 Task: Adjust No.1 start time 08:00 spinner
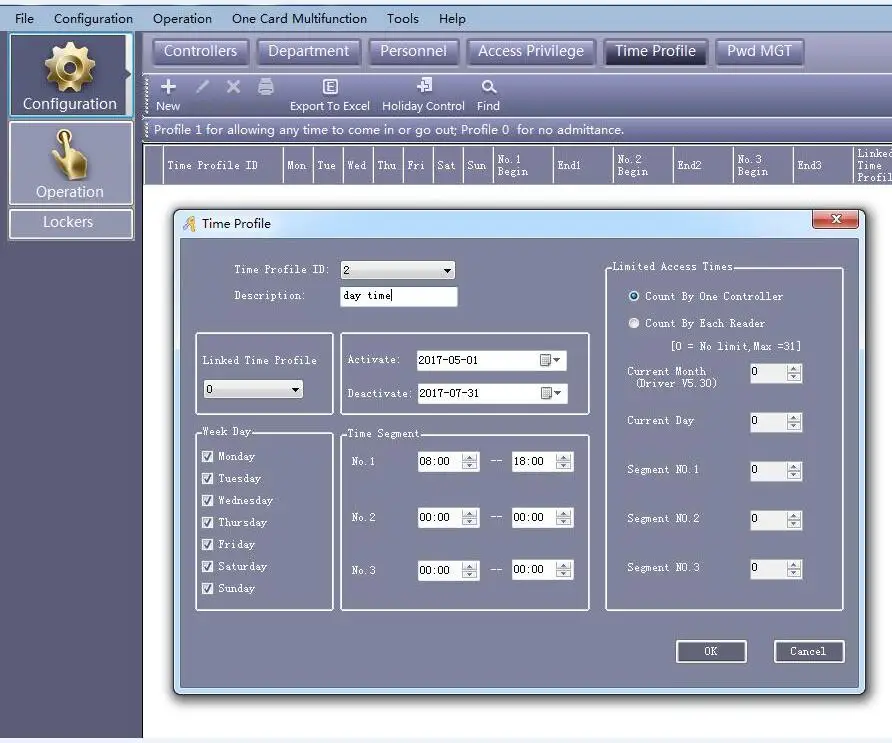click(x=469, y=461)
